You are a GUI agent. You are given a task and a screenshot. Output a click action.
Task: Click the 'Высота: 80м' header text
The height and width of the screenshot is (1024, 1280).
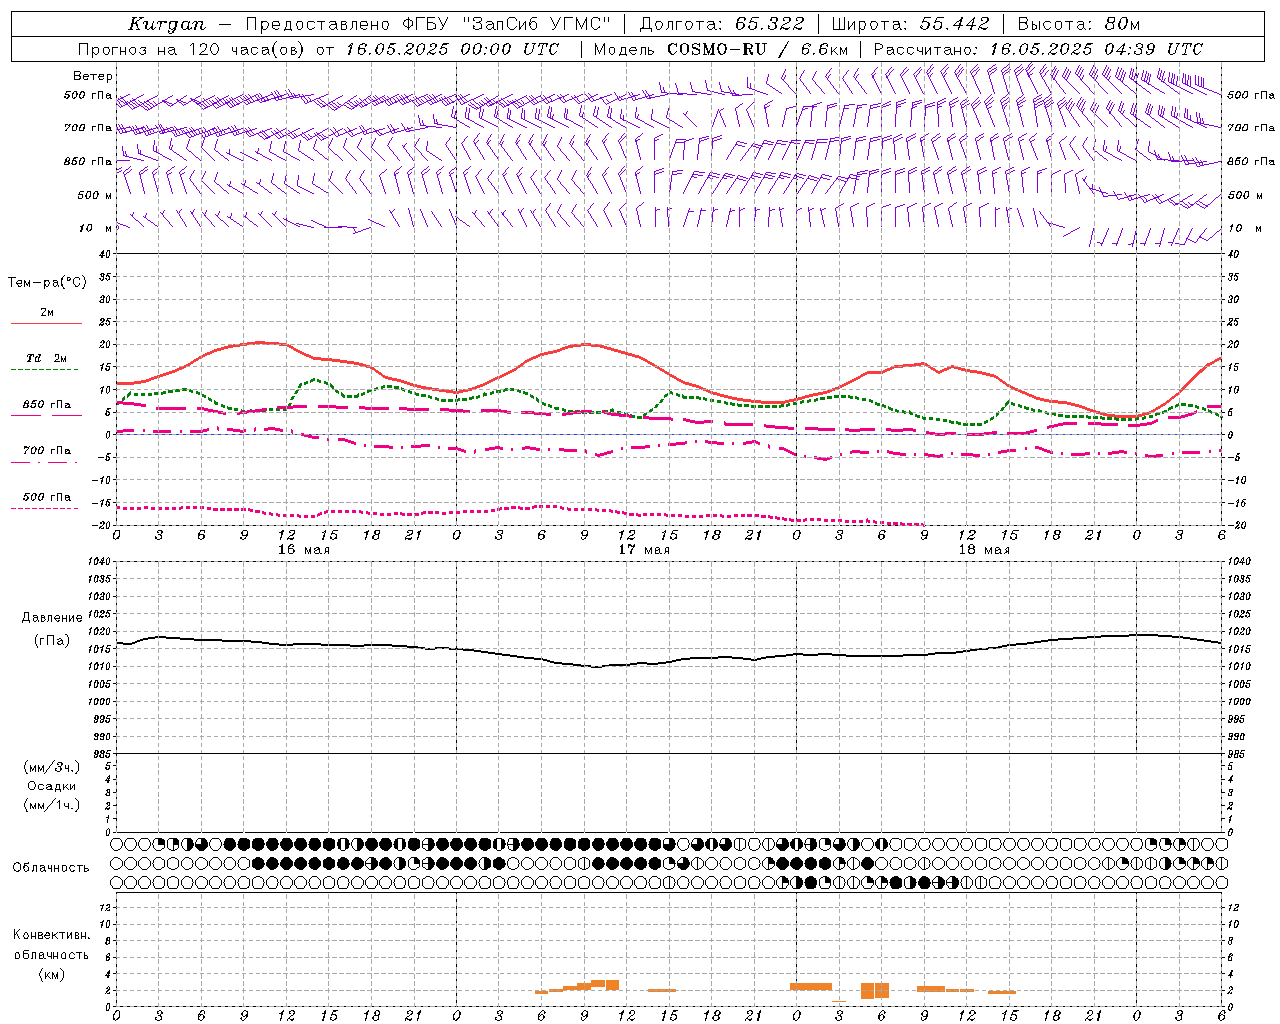coord(1078,24)
